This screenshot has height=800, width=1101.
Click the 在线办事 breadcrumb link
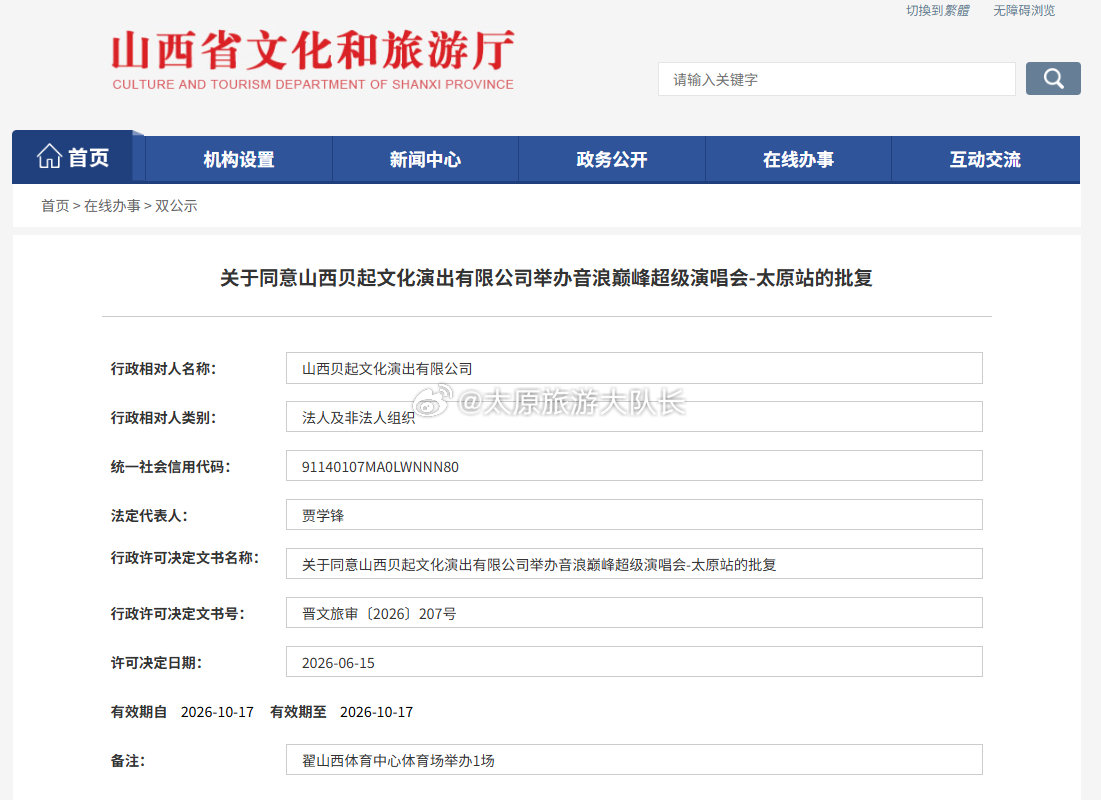112,206
